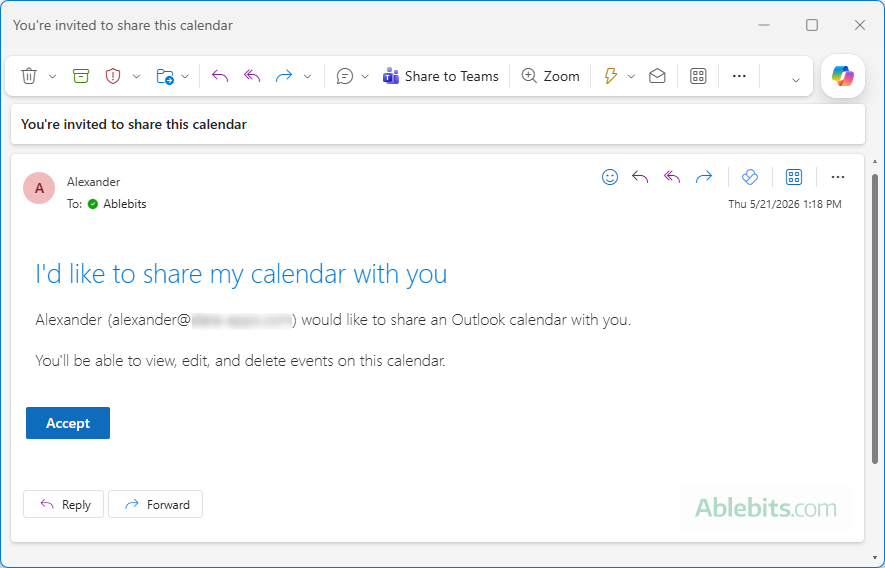885x568 pixels.
Task: Click Reply All icon in message header
Action: coord(672,177)
